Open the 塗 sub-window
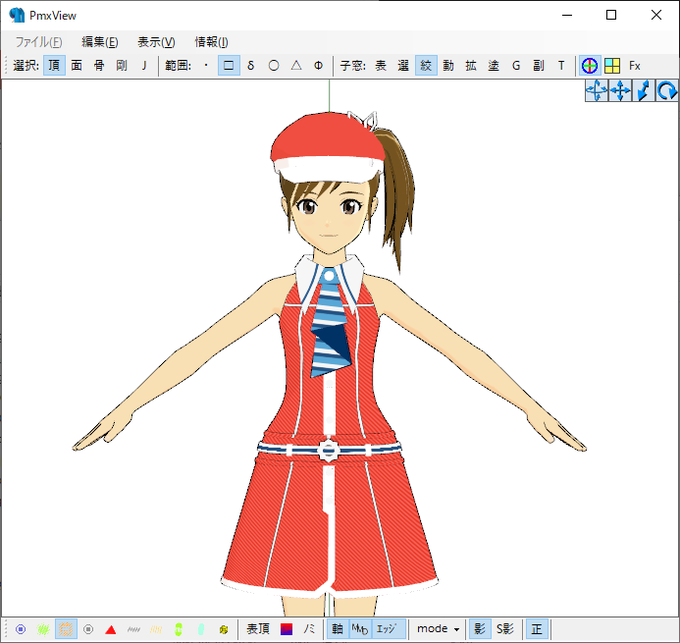 click(494, 65)
